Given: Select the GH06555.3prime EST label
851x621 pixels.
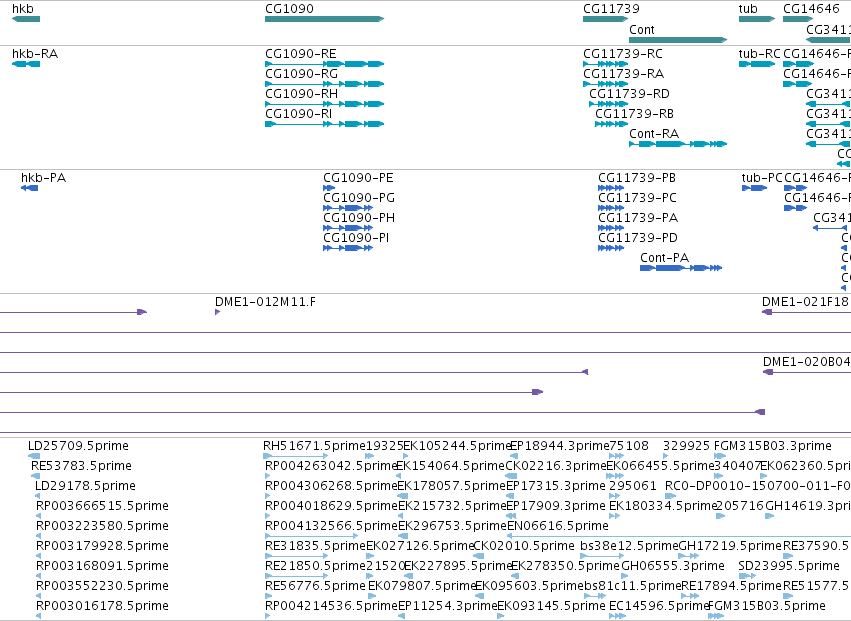Looking at the screenshot, I should [x=673, y=566].
